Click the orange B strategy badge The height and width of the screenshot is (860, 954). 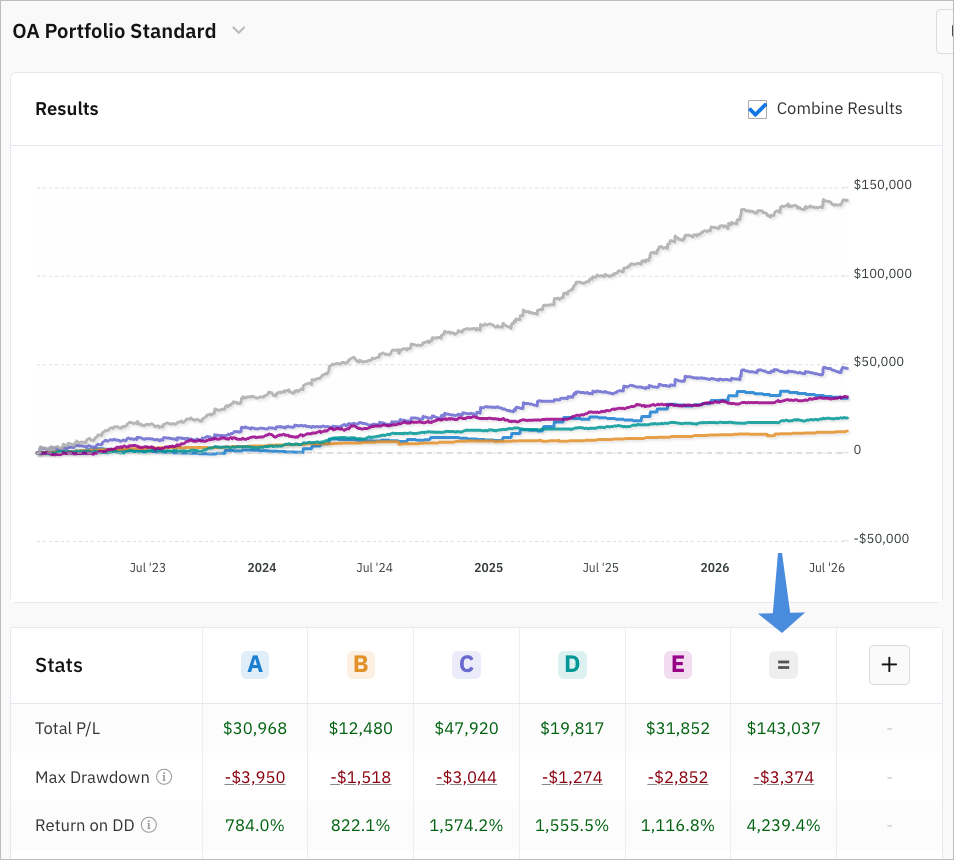point(361,664)
